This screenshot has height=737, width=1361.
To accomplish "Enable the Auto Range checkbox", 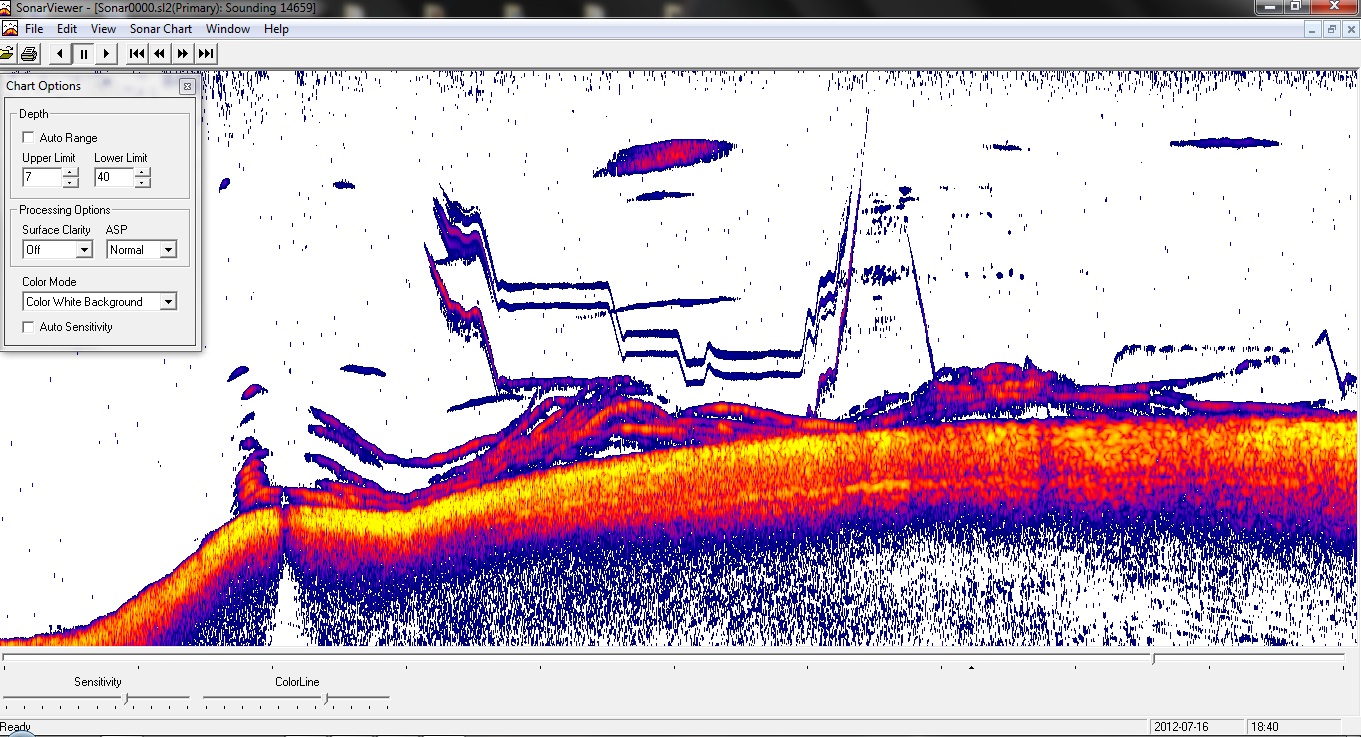I will tap(29, 138).
